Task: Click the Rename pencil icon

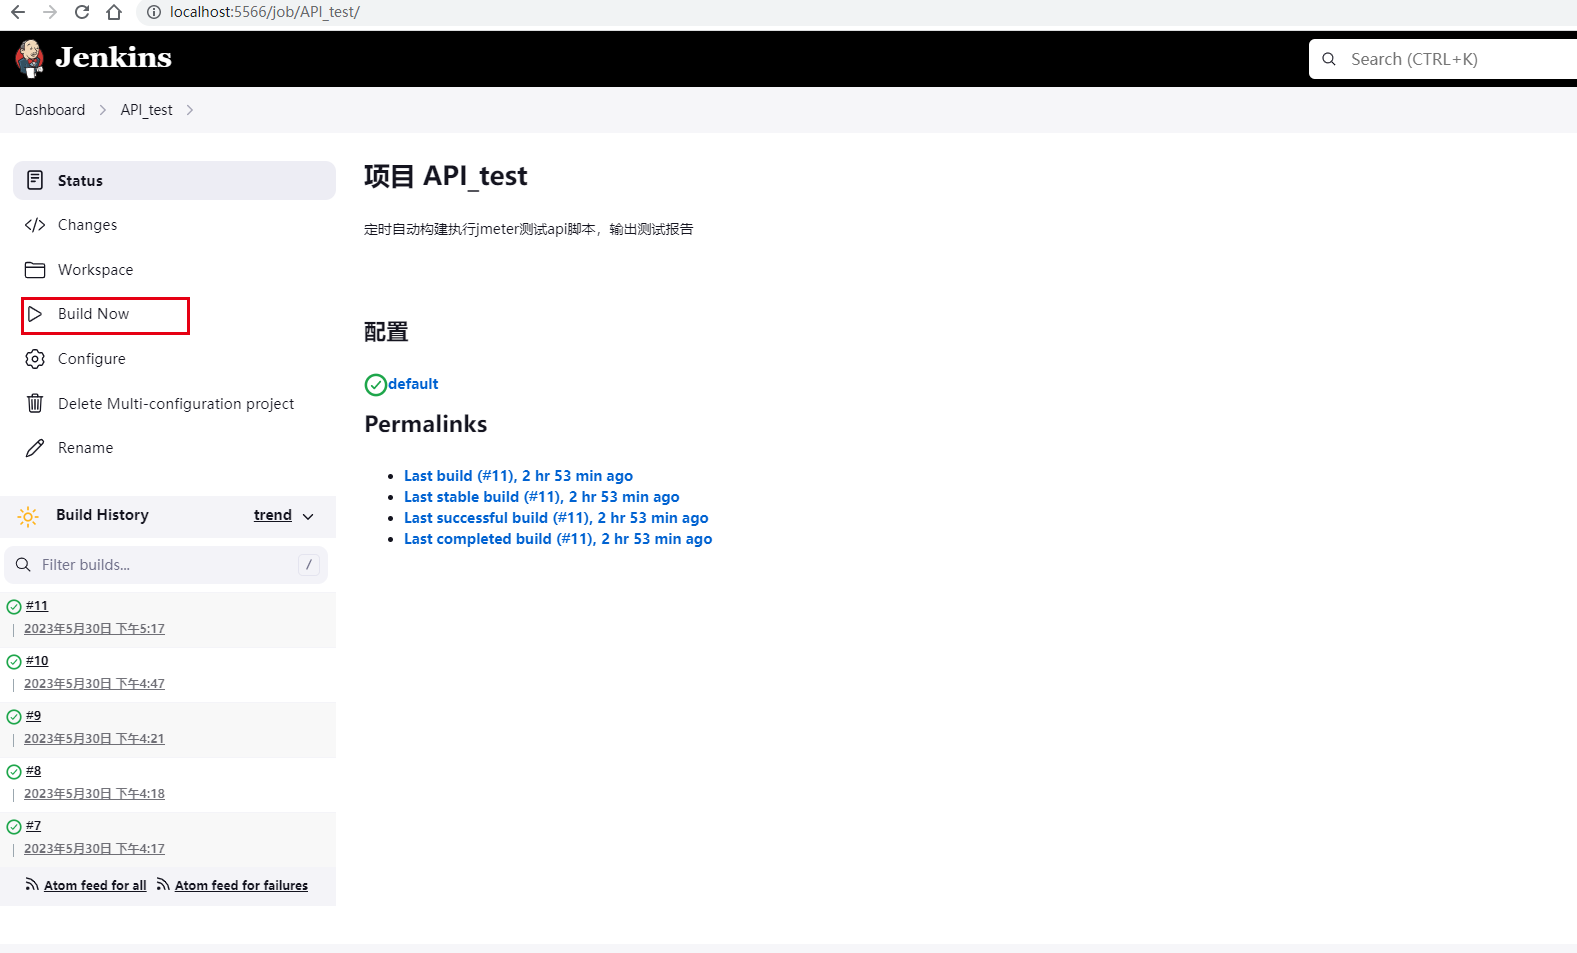Action: 35,448
